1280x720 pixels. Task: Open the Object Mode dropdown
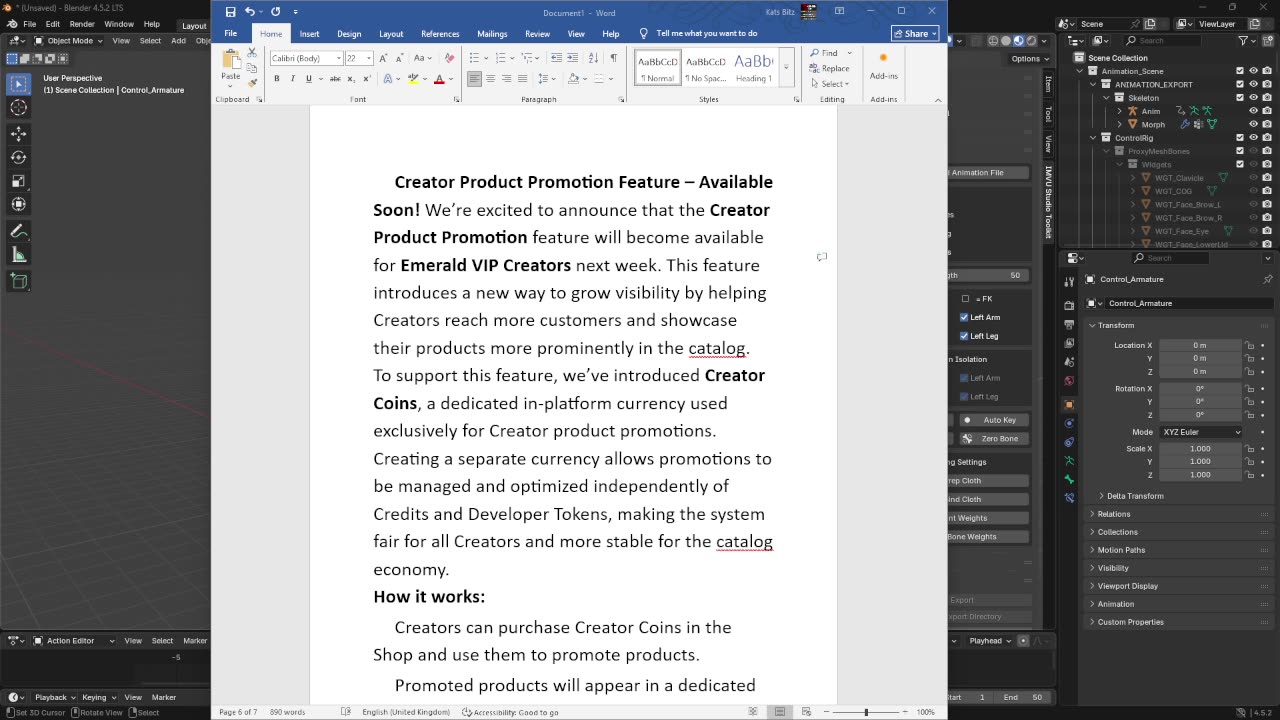(68, 41)
